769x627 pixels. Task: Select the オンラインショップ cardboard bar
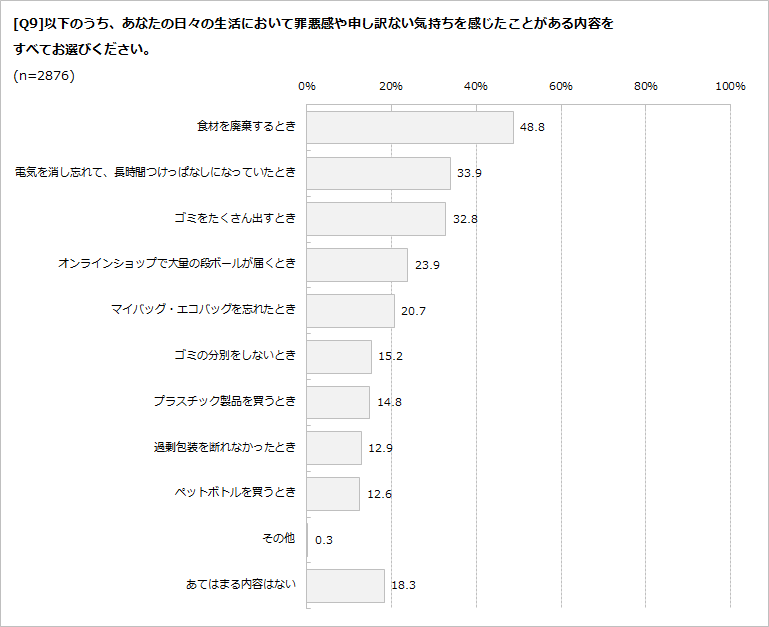pyautogui.click(x=357, y=264)
